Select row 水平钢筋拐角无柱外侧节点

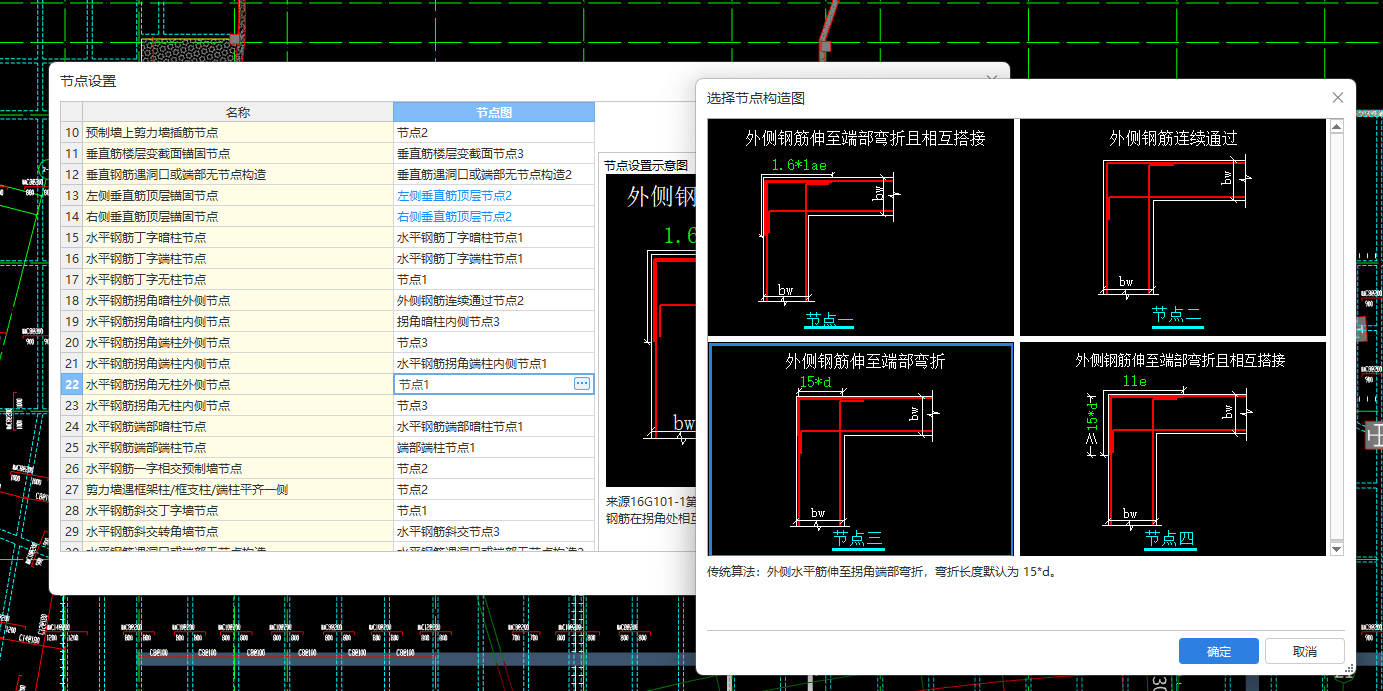tap(238, 384)
